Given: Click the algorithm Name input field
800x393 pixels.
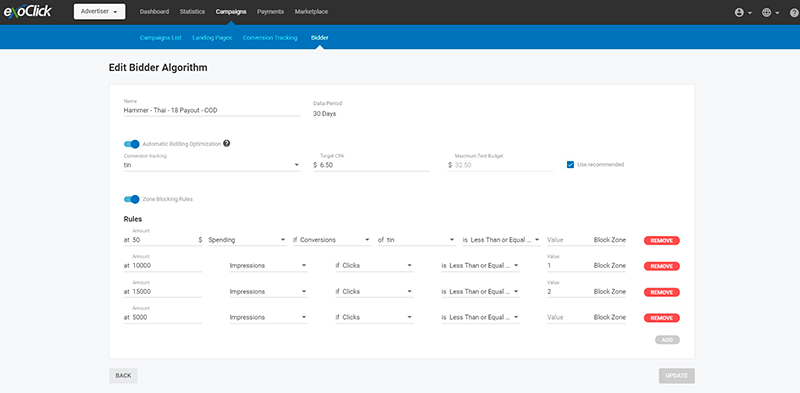Looking at the screenshot, I should coord(212,110).
